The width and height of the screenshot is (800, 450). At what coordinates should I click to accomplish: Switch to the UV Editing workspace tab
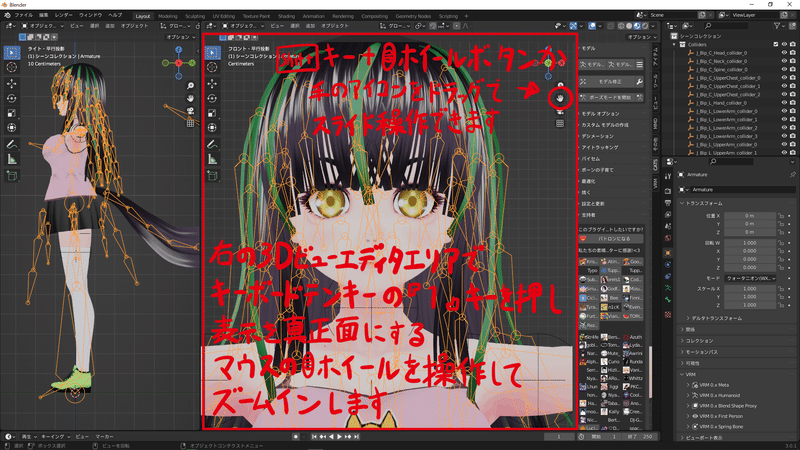click(223, 16)
